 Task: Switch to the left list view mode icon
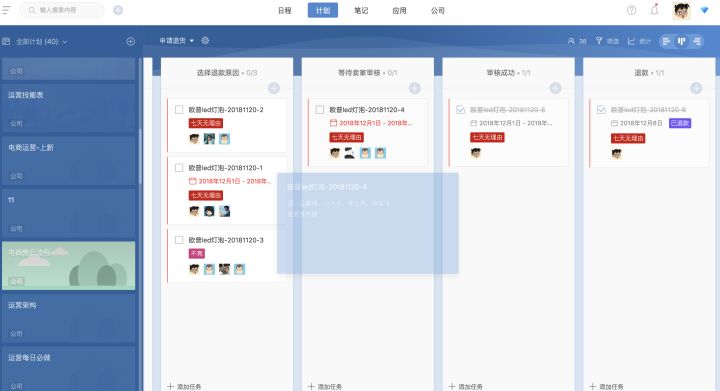click(666, 41)
